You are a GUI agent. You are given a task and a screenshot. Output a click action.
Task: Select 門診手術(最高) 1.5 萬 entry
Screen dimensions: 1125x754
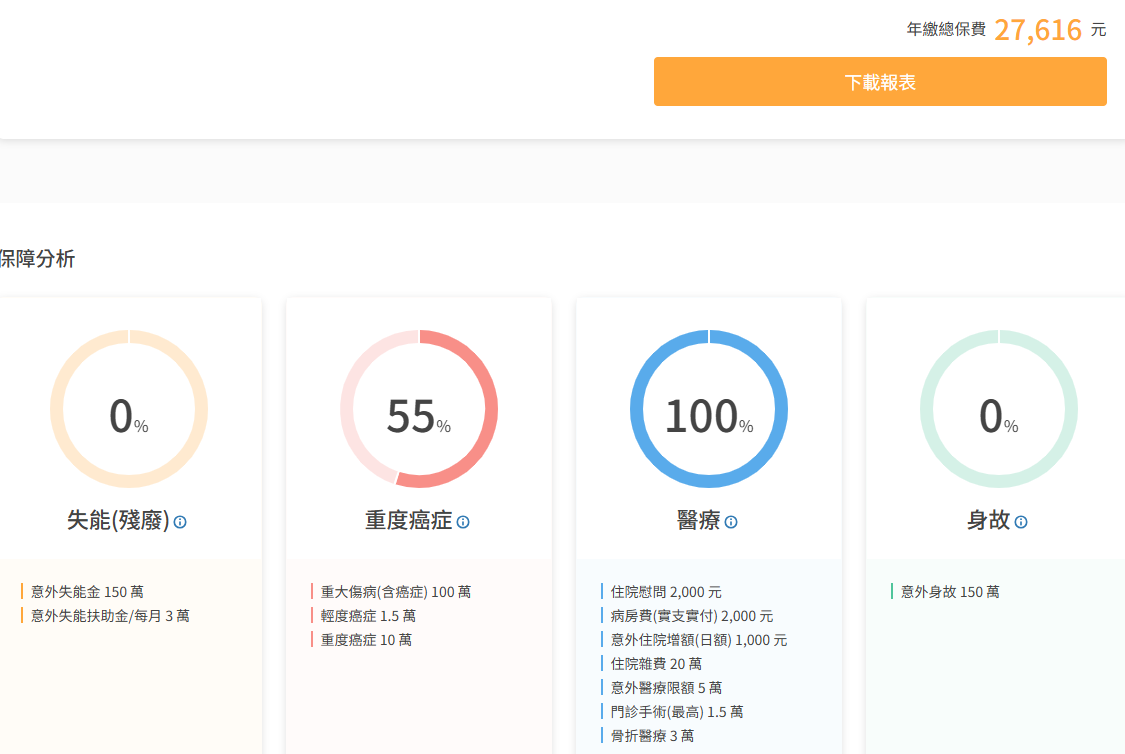677,712
